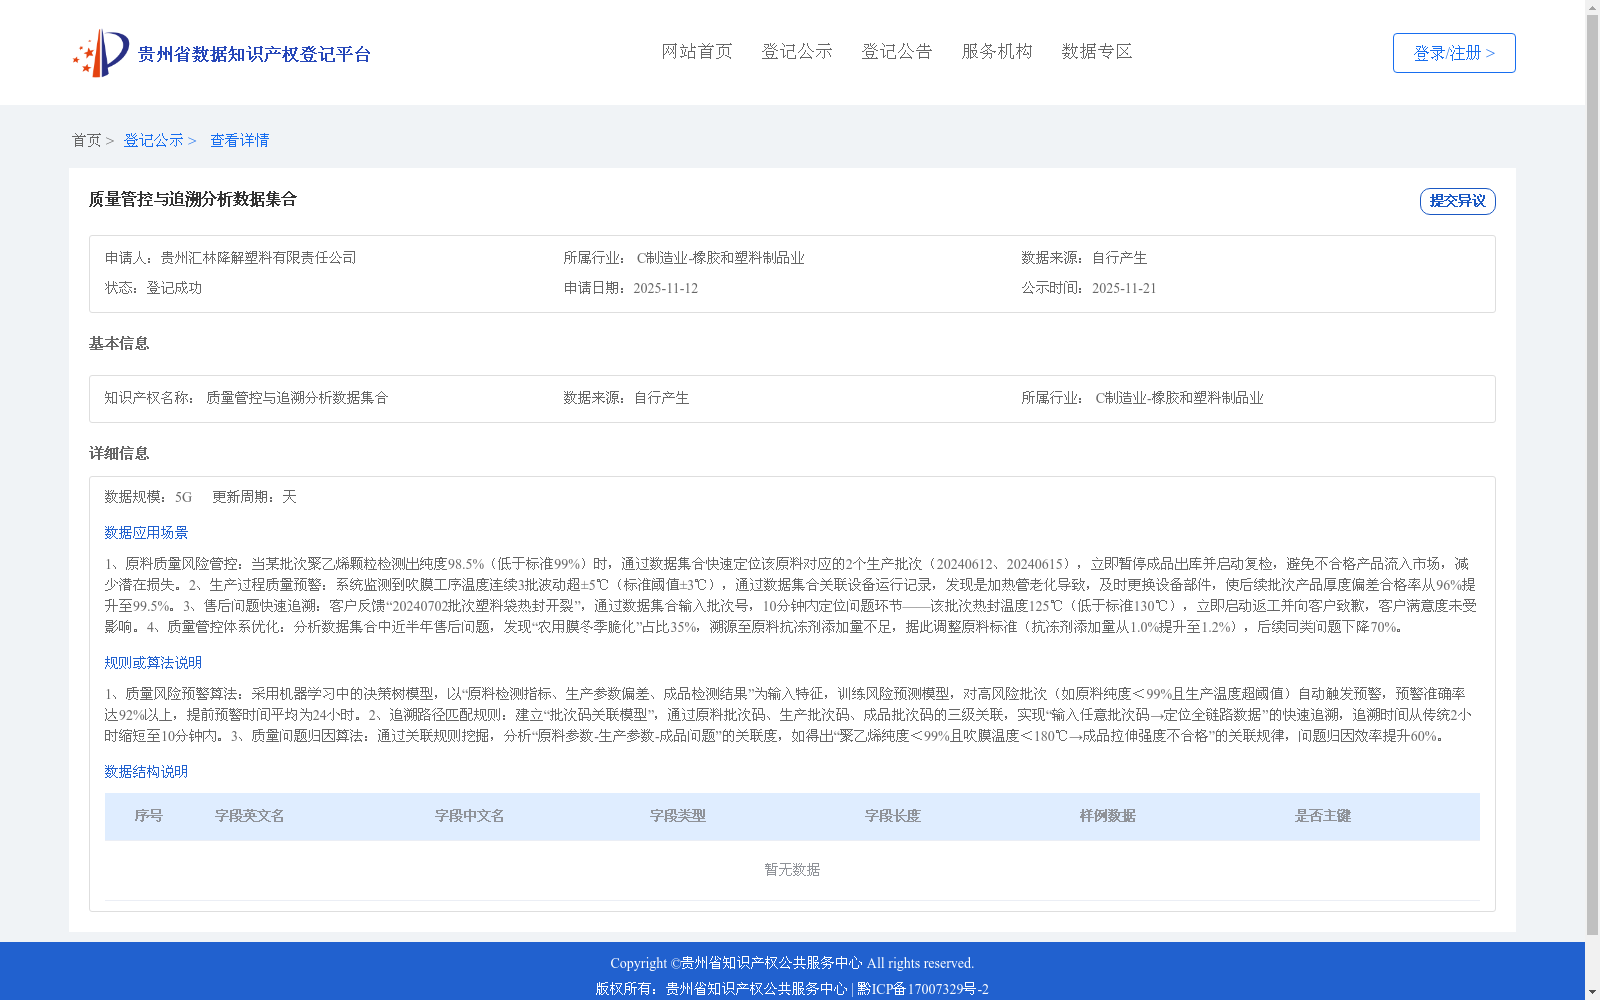1600x1000 pixels.
Task: Go to 登记公告 in the top navigation
Action: coord(897,51)
